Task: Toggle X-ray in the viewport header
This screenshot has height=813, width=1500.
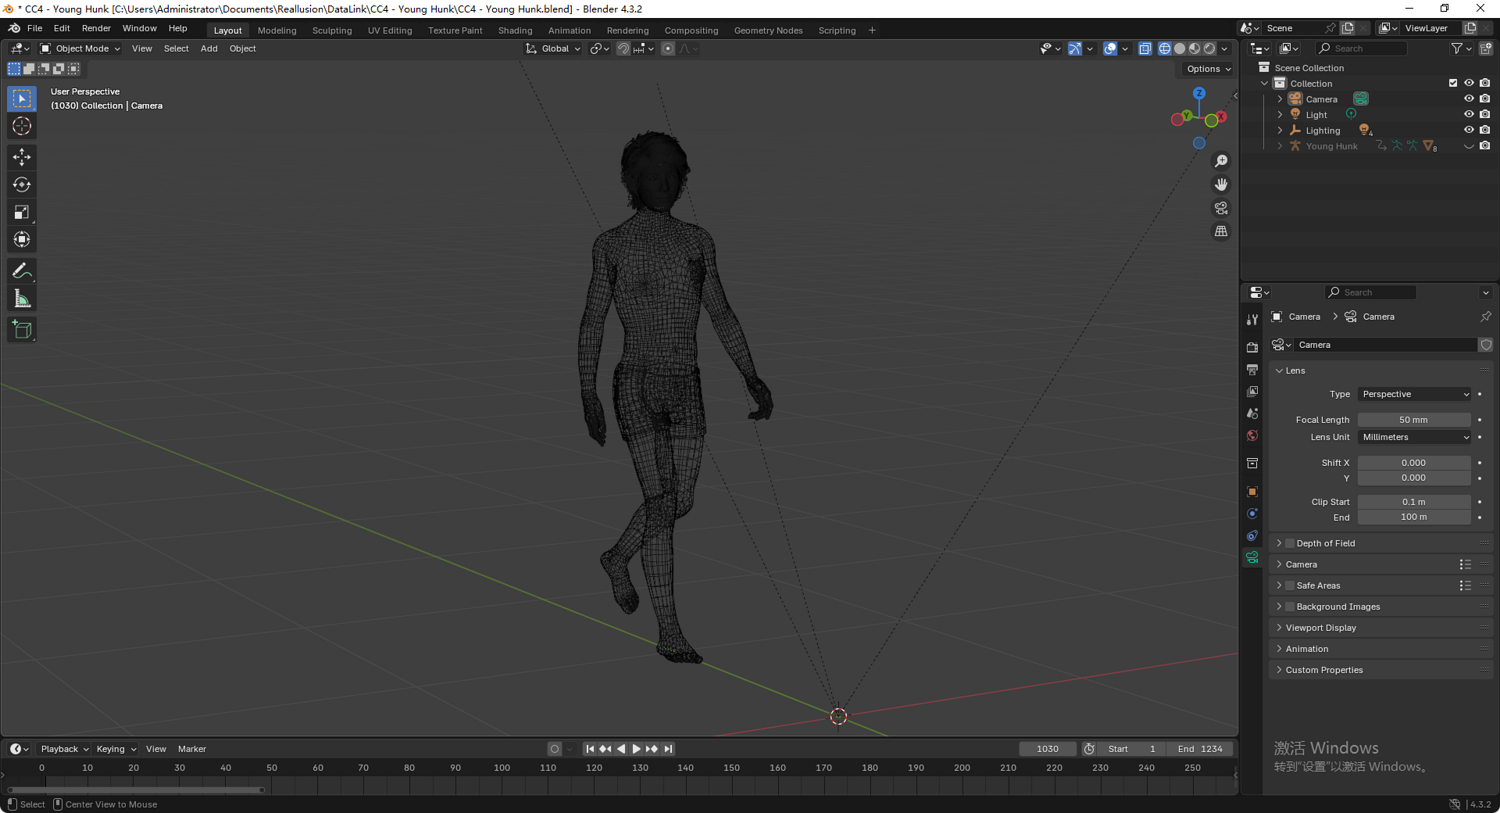Action: (x=1145, y=48)
